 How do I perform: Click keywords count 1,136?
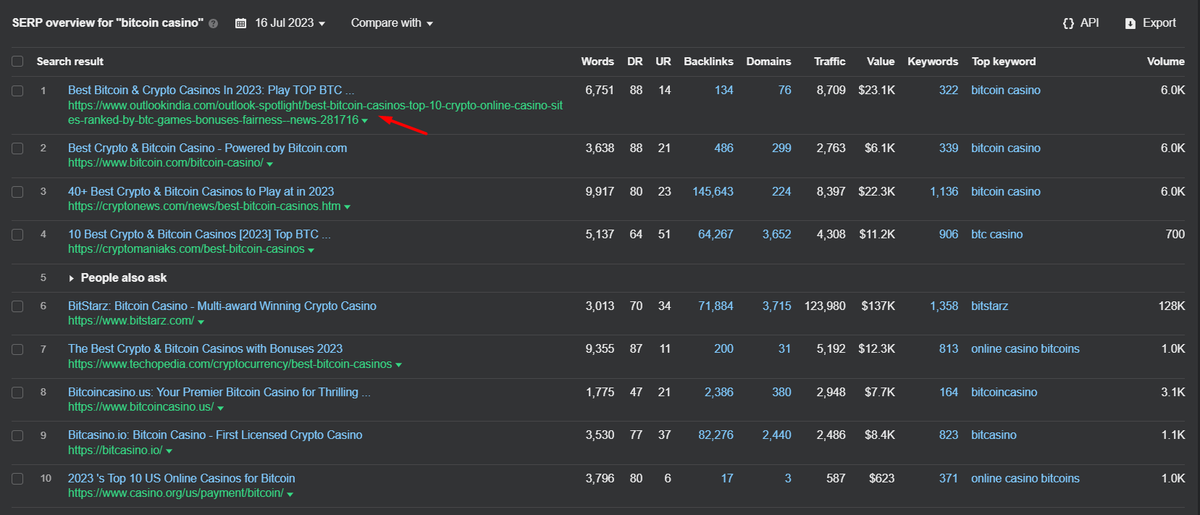point(943,191)
